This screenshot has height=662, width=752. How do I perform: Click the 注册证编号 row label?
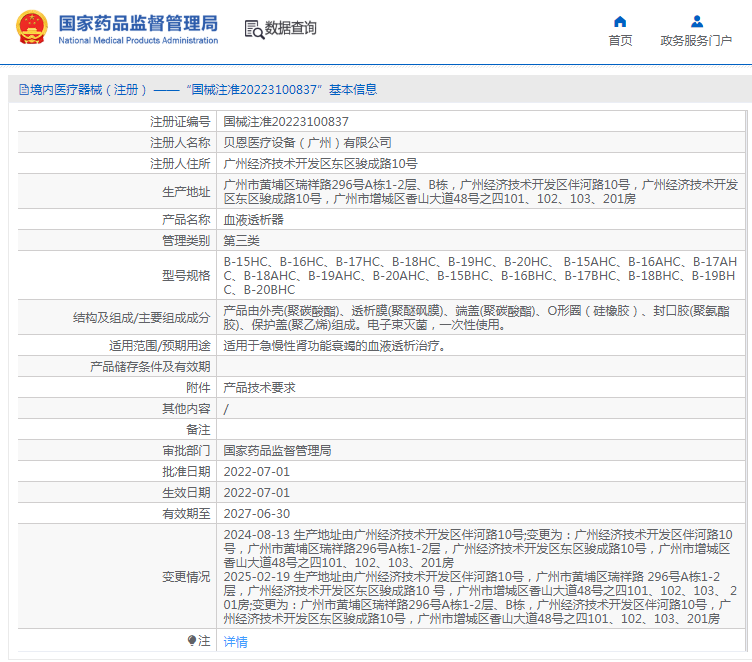[180, 122]
